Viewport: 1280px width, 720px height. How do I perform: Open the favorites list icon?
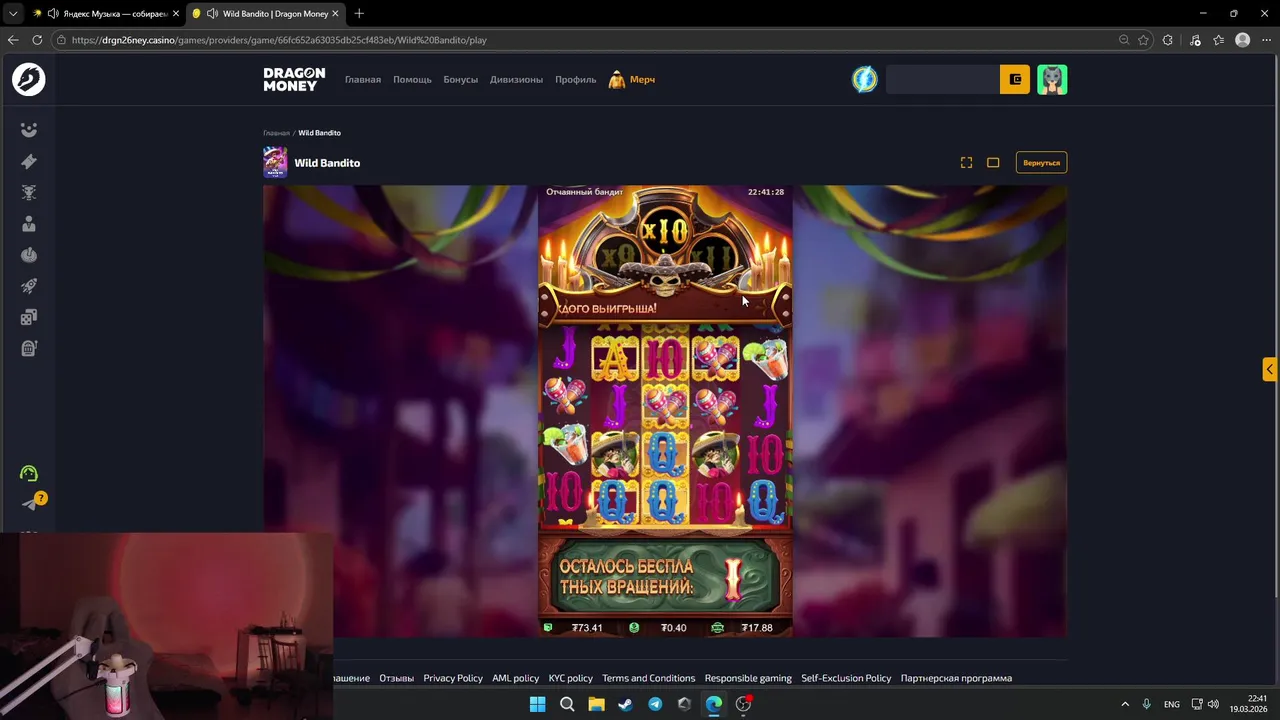(x=1218, y=40)
